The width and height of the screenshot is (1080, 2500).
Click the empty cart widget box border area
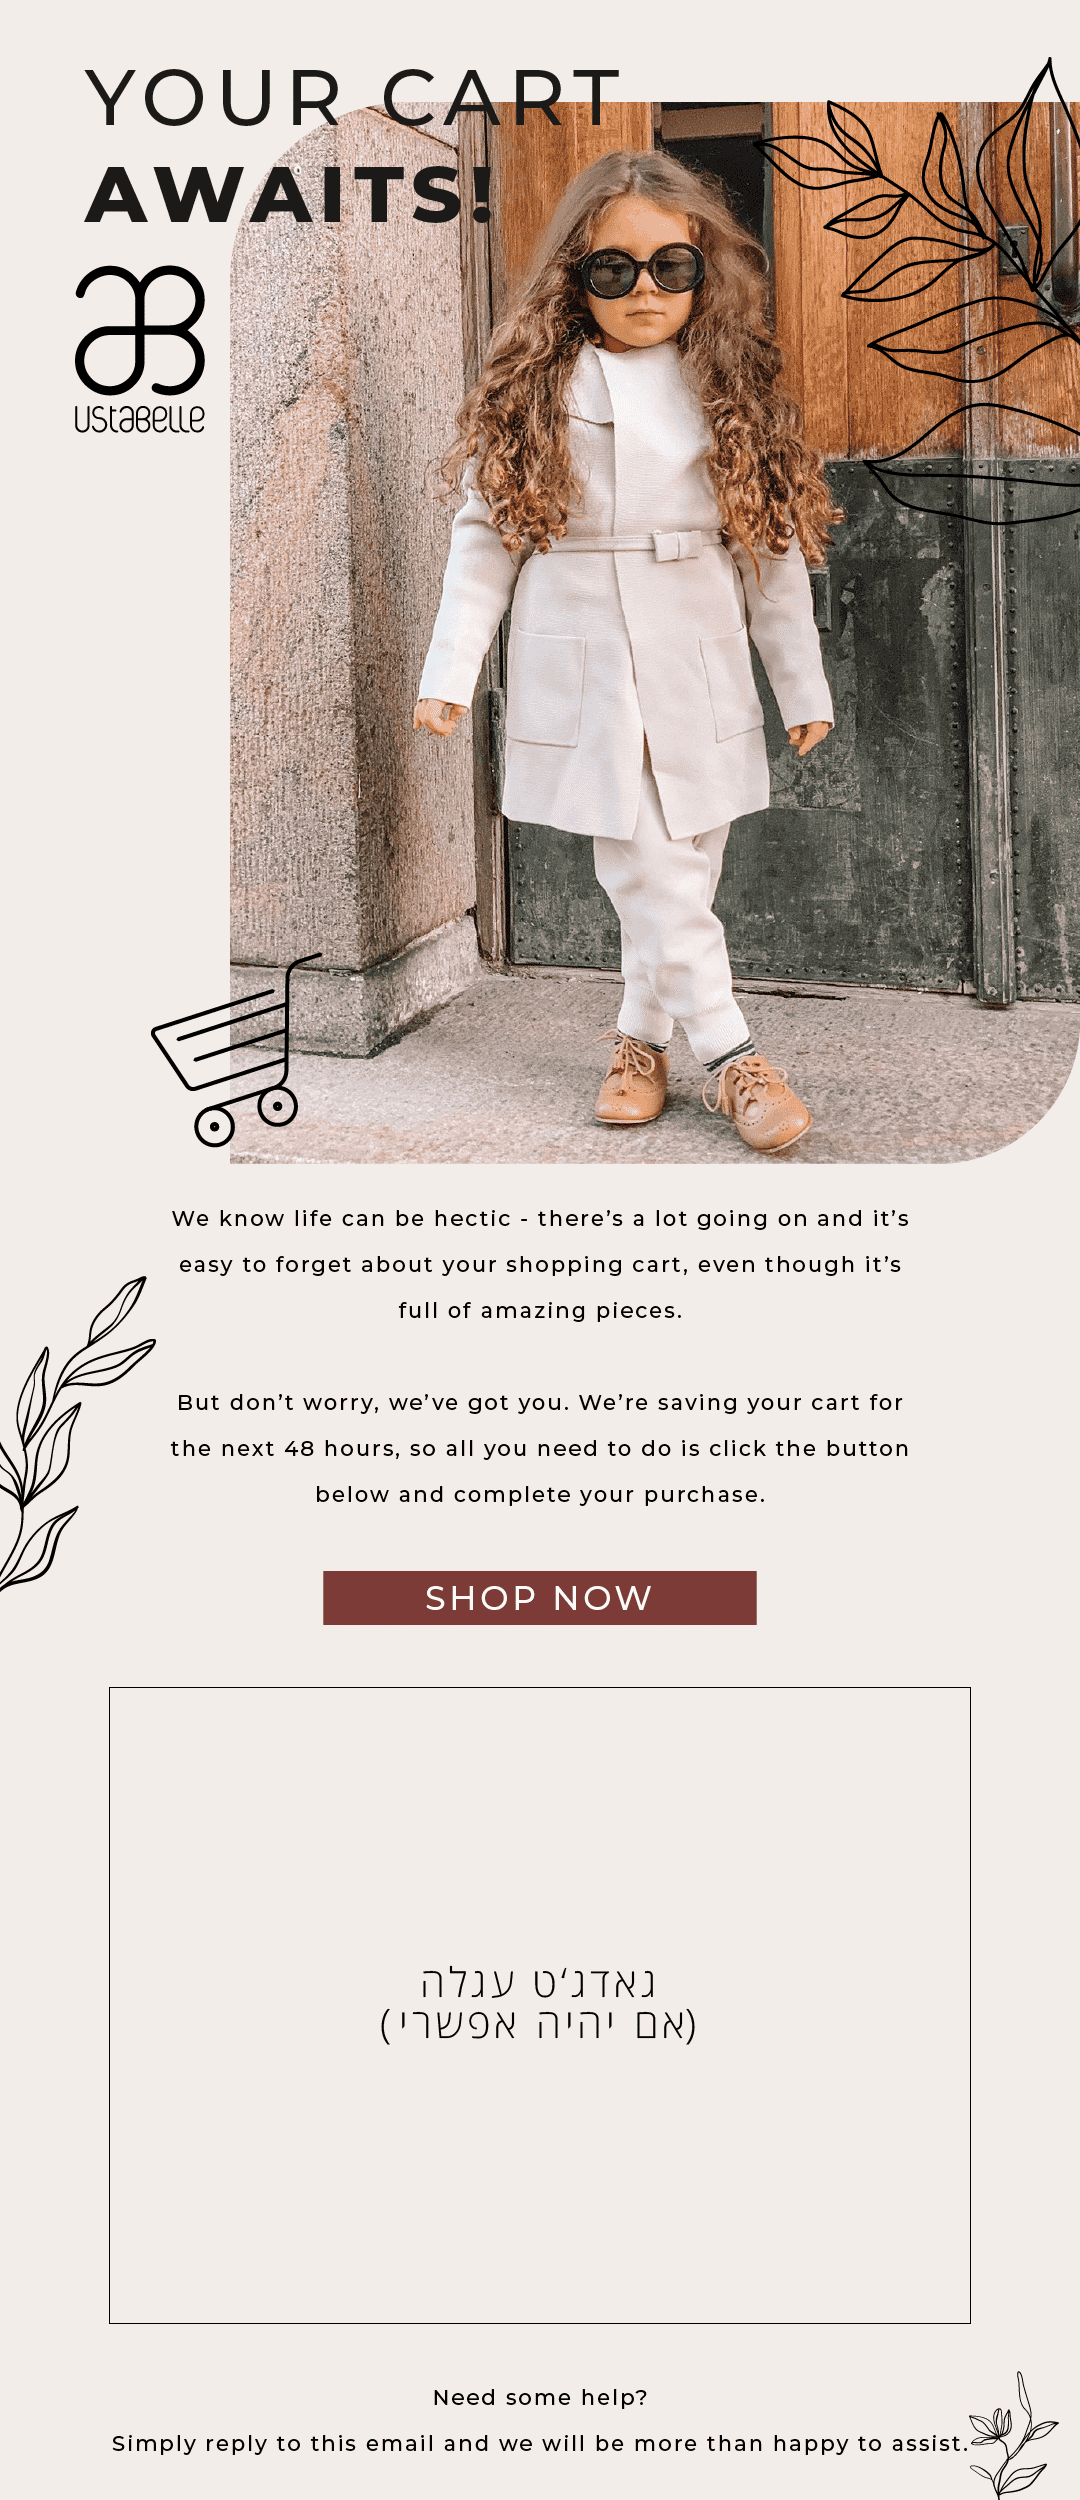coord(540,2005)
